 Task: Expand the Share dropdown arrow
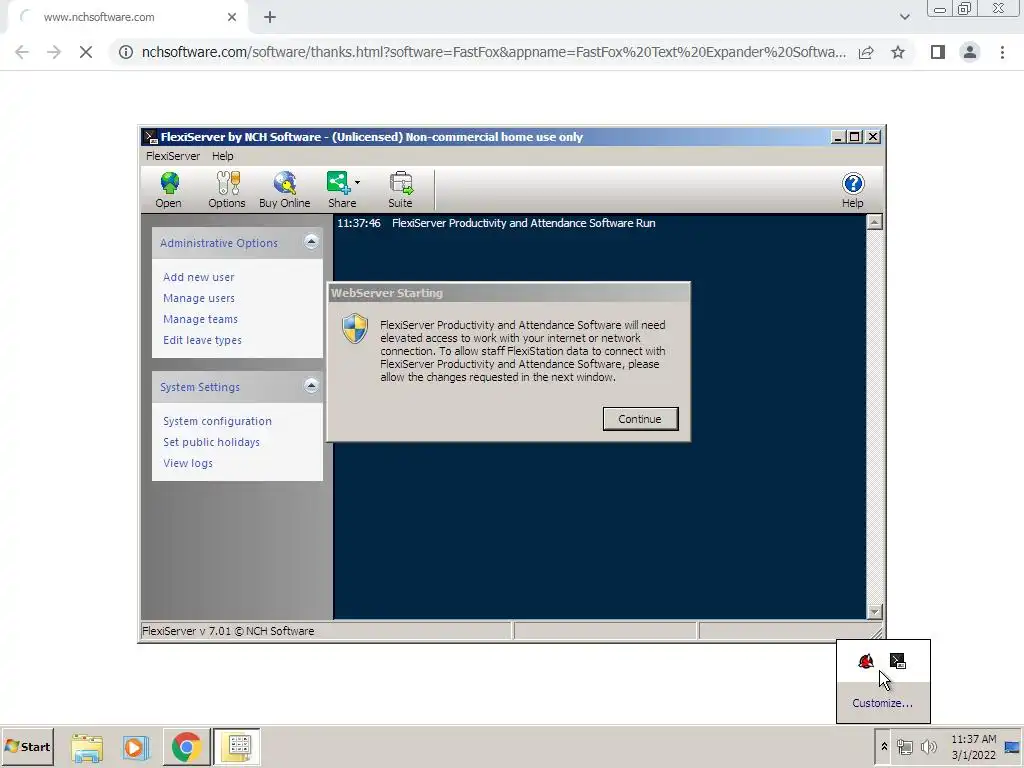(x=357, y=182)
